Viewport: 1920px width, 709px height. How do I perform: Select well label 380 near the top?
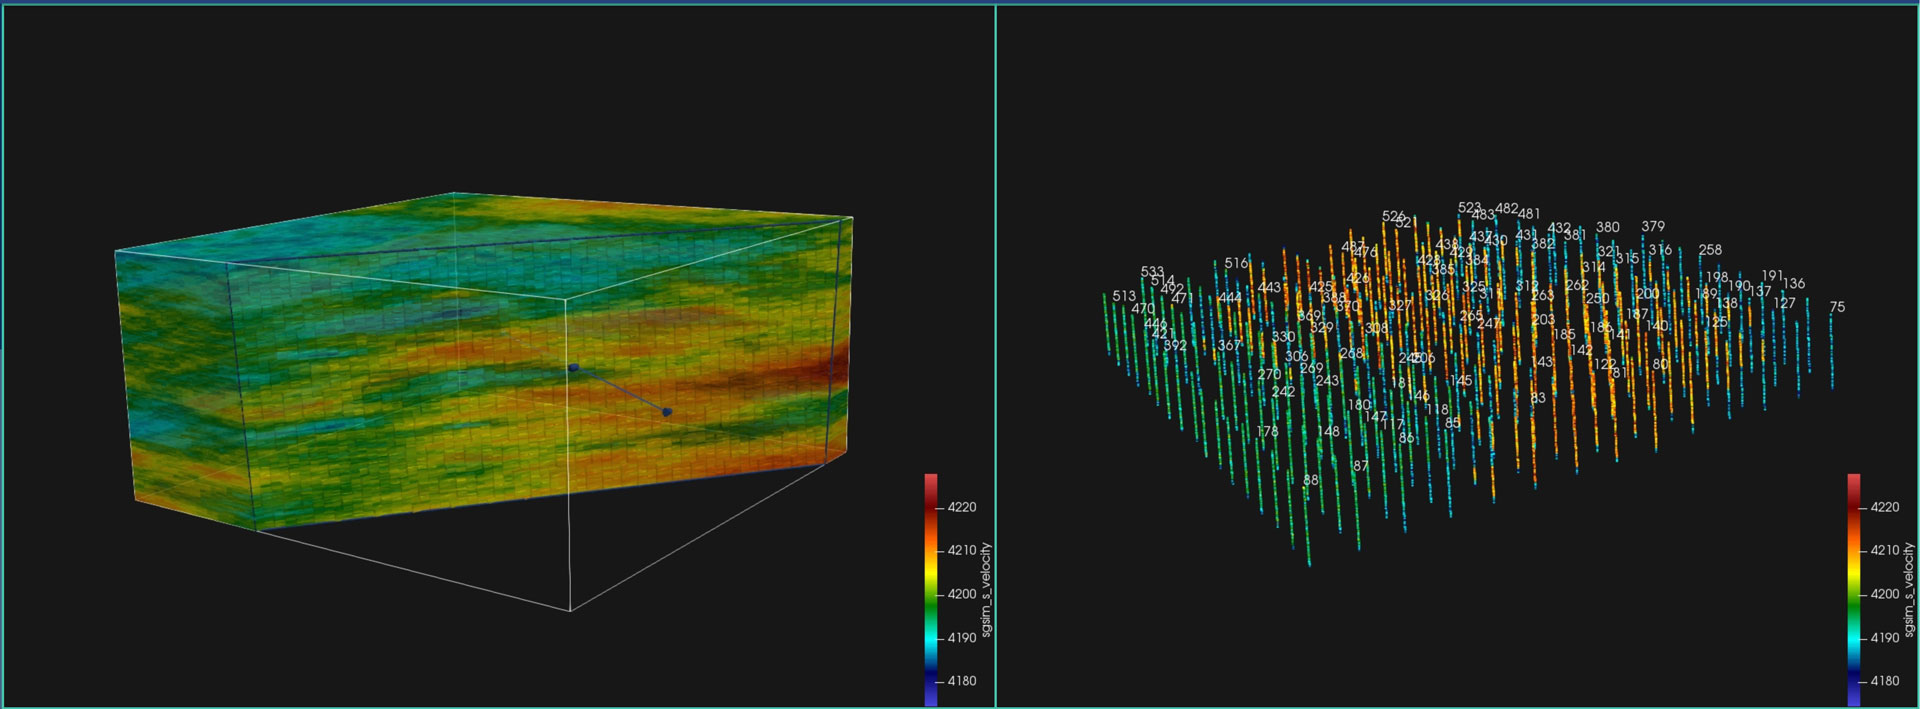tap(1607, 228)
